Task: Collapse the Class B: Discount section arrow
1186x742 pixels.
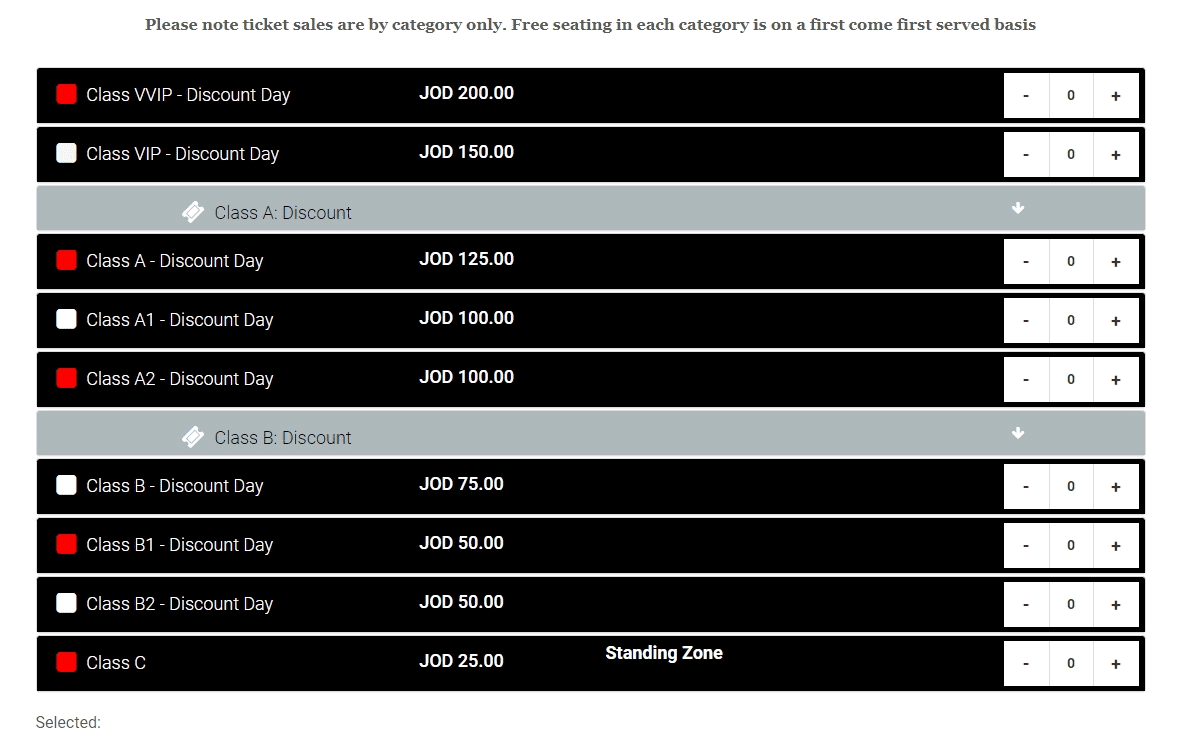Action: (x=1018, y=433)
